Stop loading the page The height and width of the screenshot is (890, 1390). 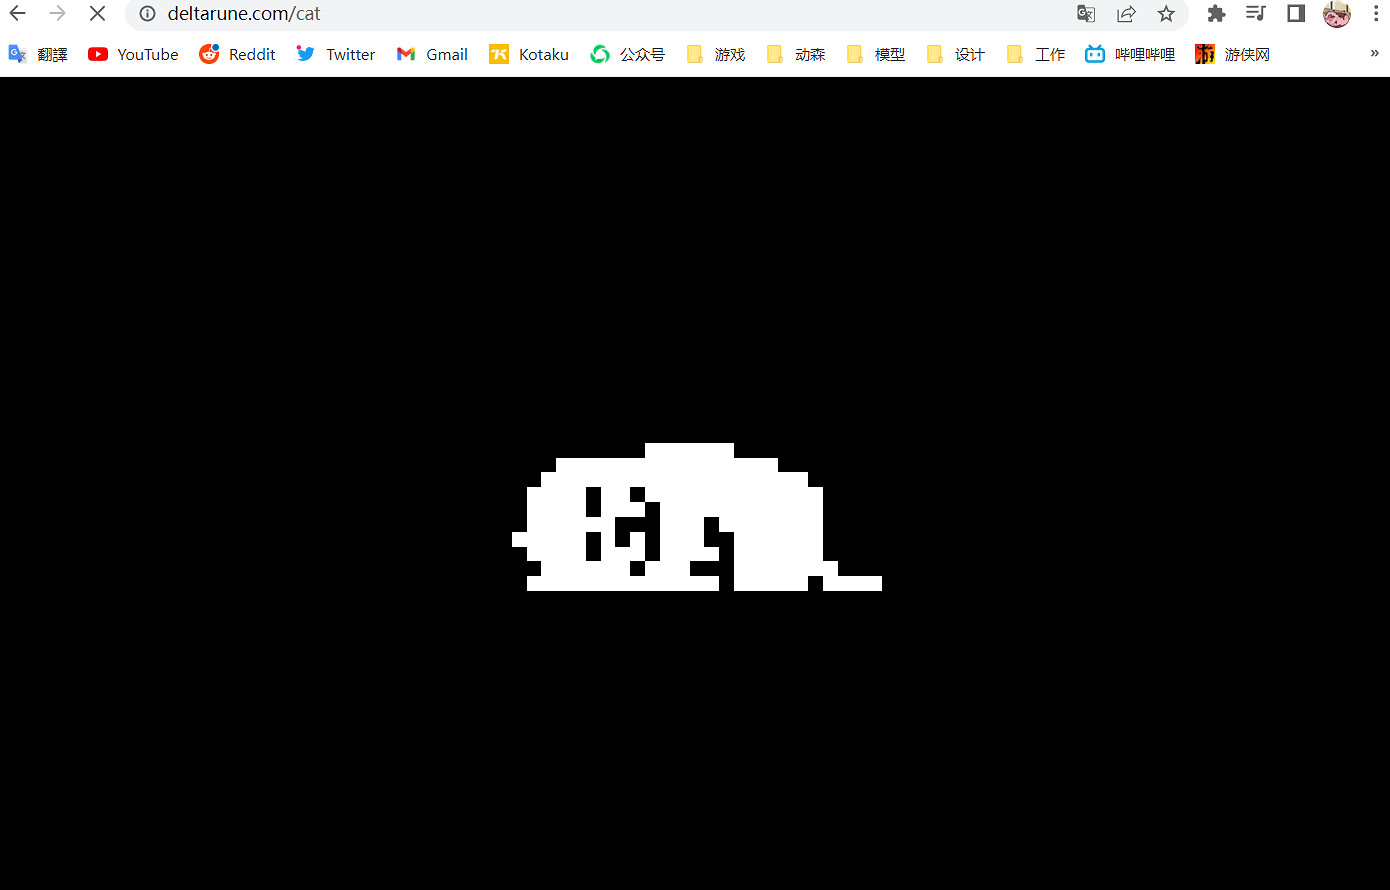pyautogui.click(x=97, y=14)
